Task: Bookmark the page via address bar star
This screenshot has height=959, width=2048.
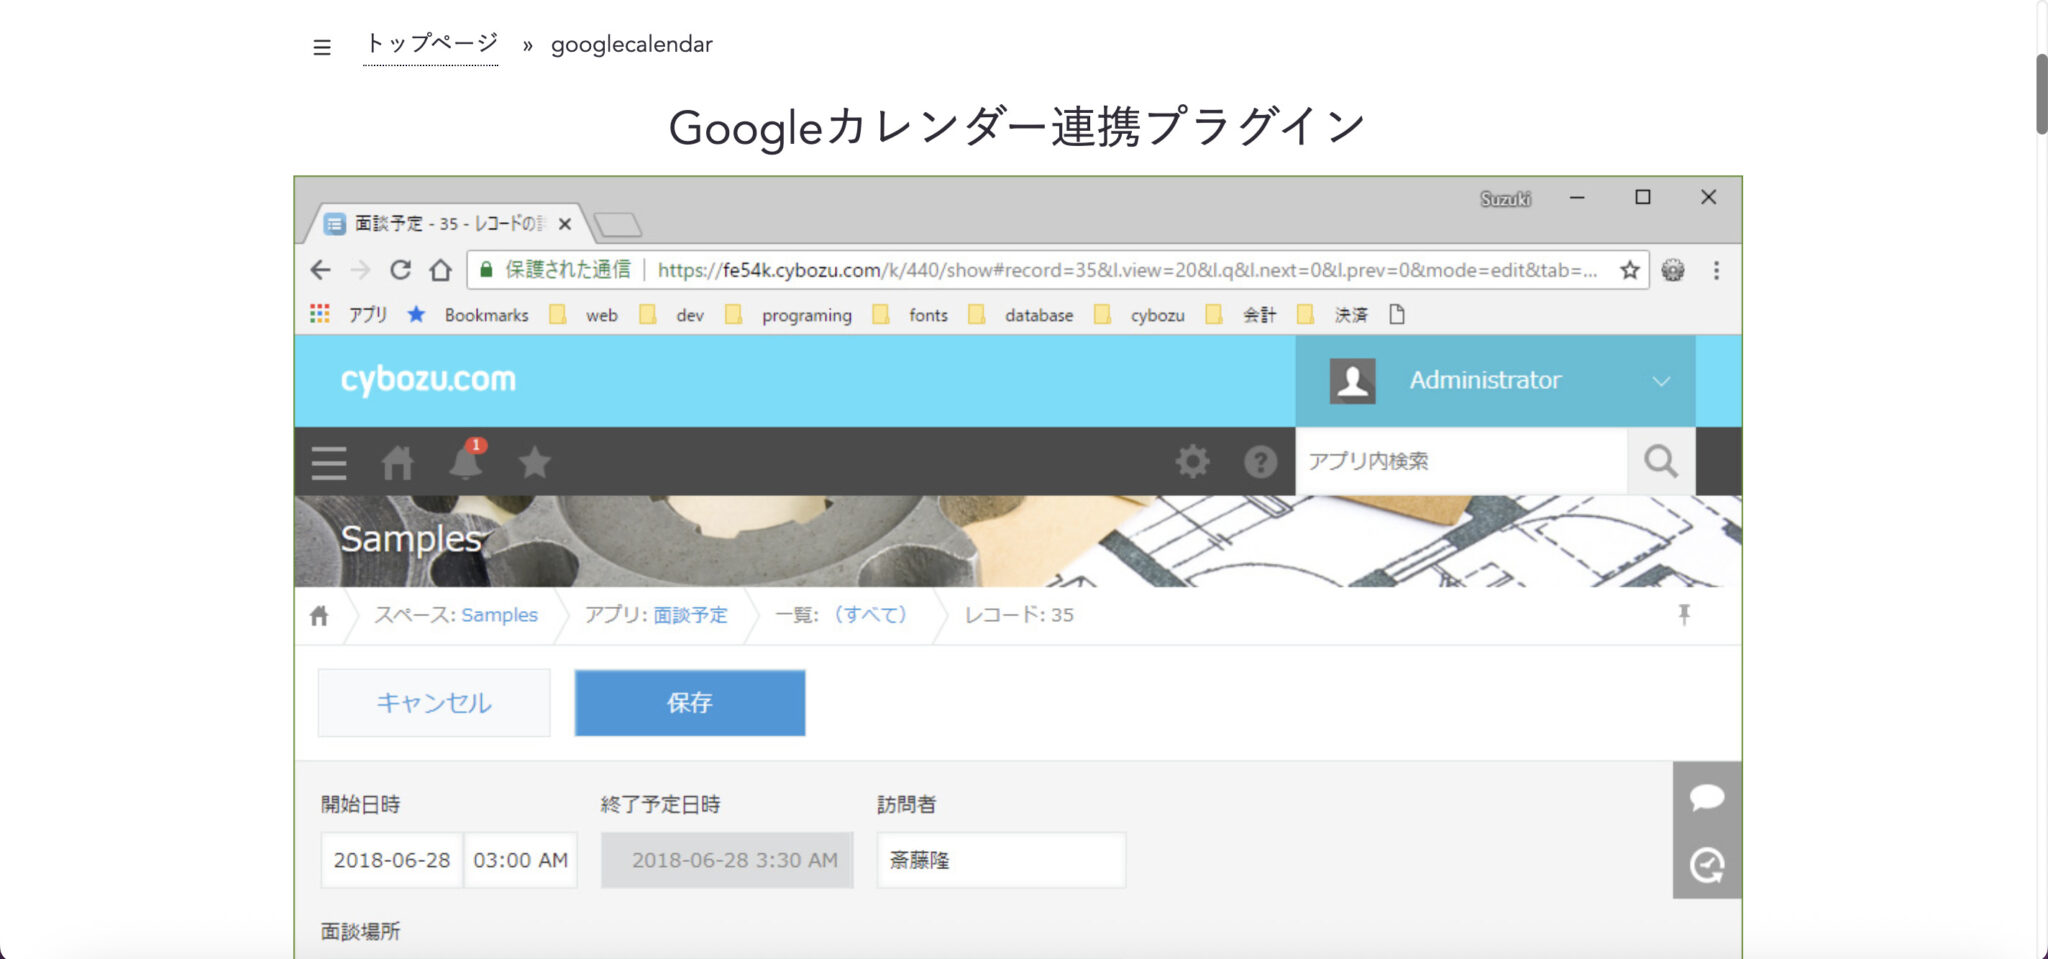Action: (x=1629, y=270)
